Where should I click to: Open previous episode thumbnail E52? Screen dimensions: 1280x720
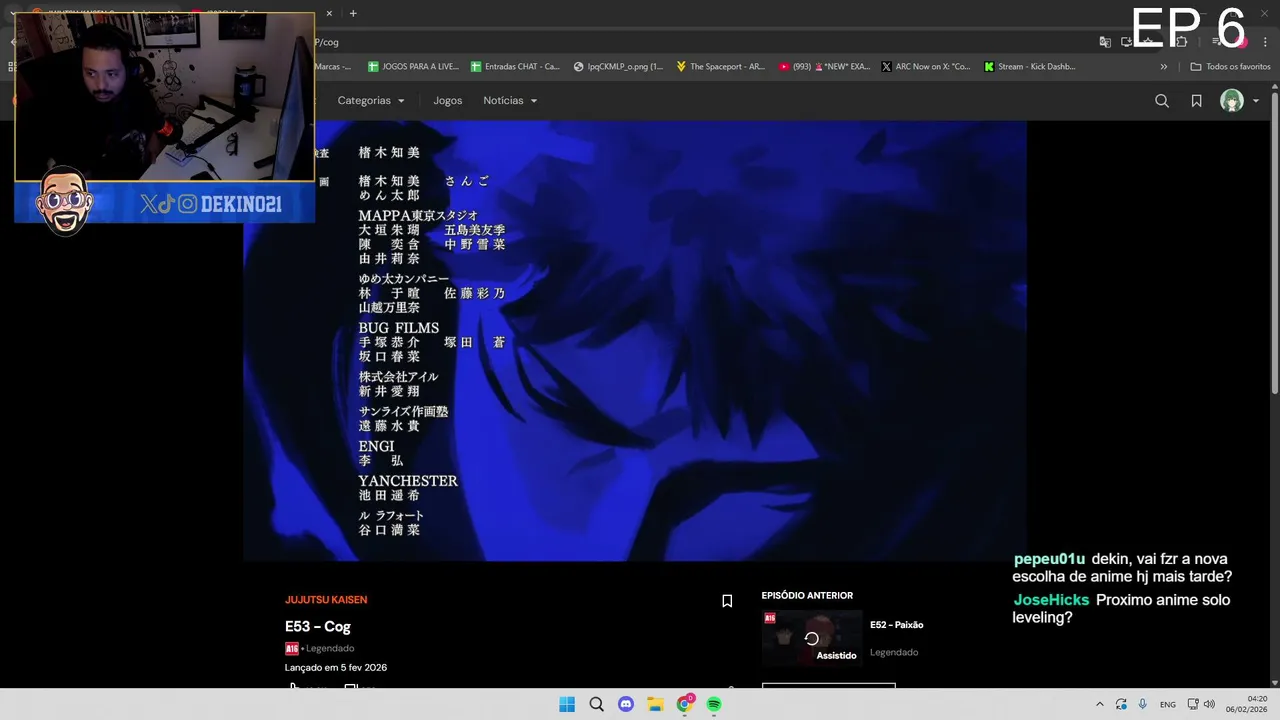tap(812, 638)
